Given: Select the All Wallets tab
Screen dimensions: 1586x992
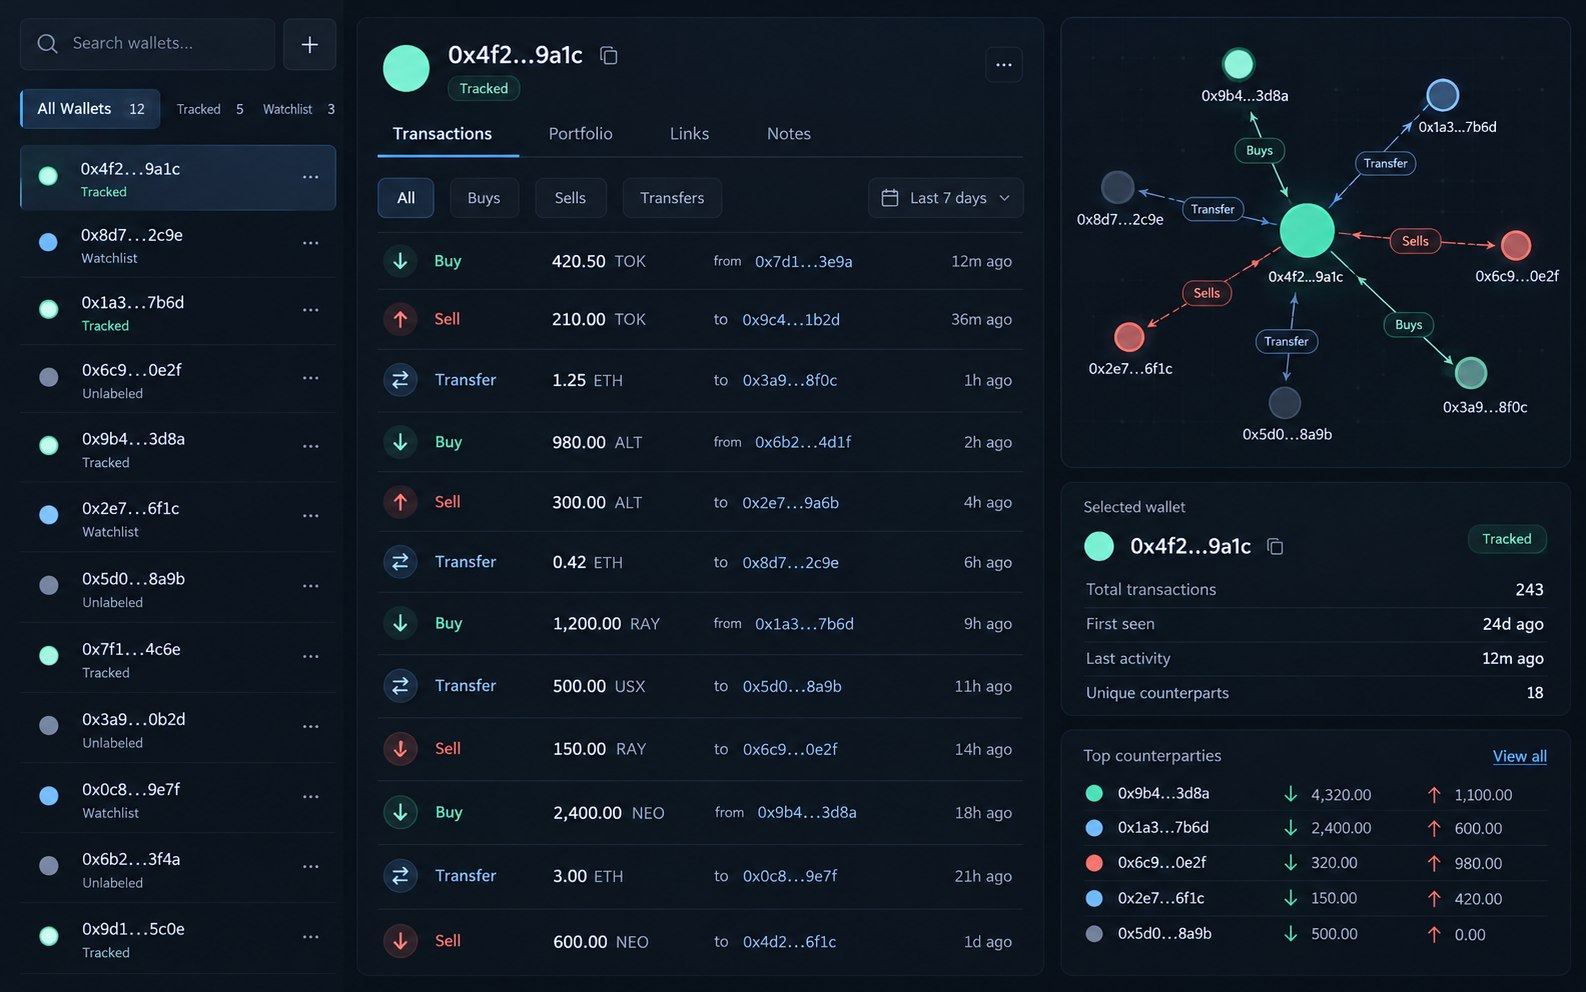Looking at the screenshot, I should (90, 109).
